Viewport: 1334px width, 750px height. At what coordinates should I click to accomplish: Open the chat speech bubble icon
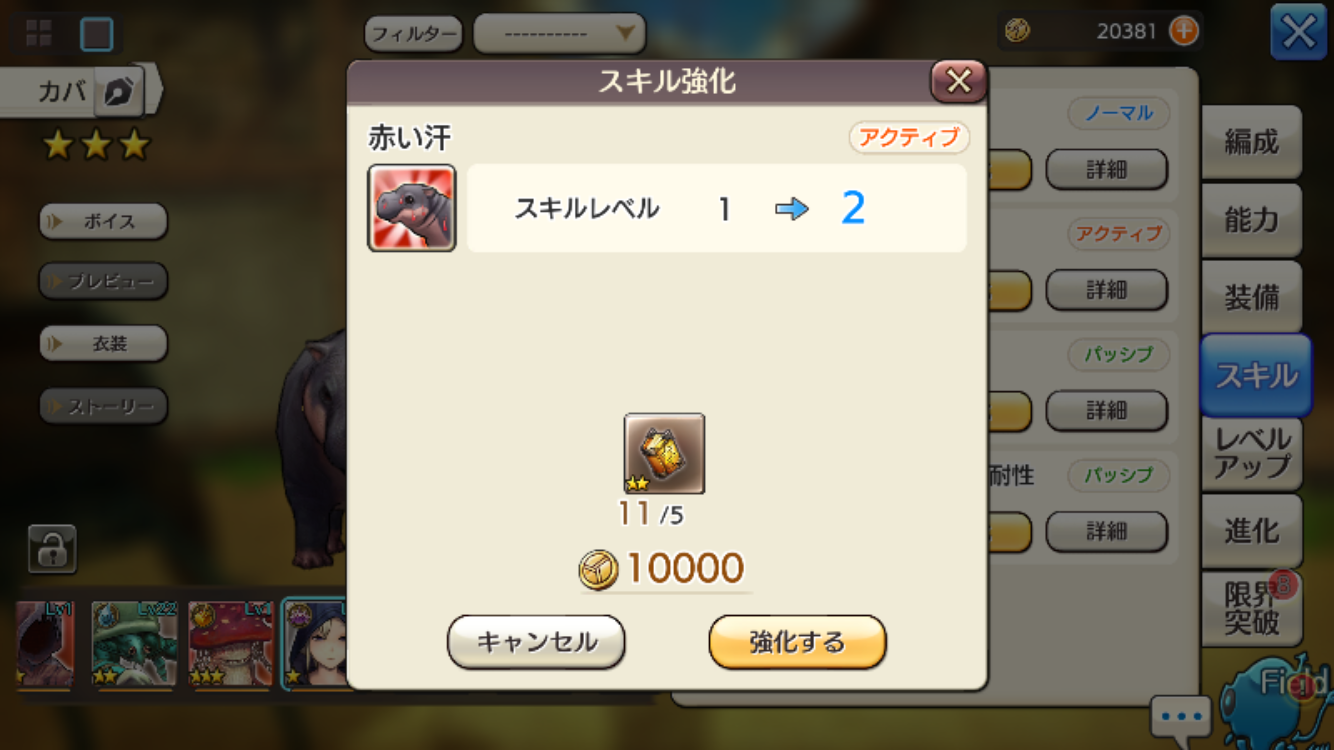point(1181,716)
